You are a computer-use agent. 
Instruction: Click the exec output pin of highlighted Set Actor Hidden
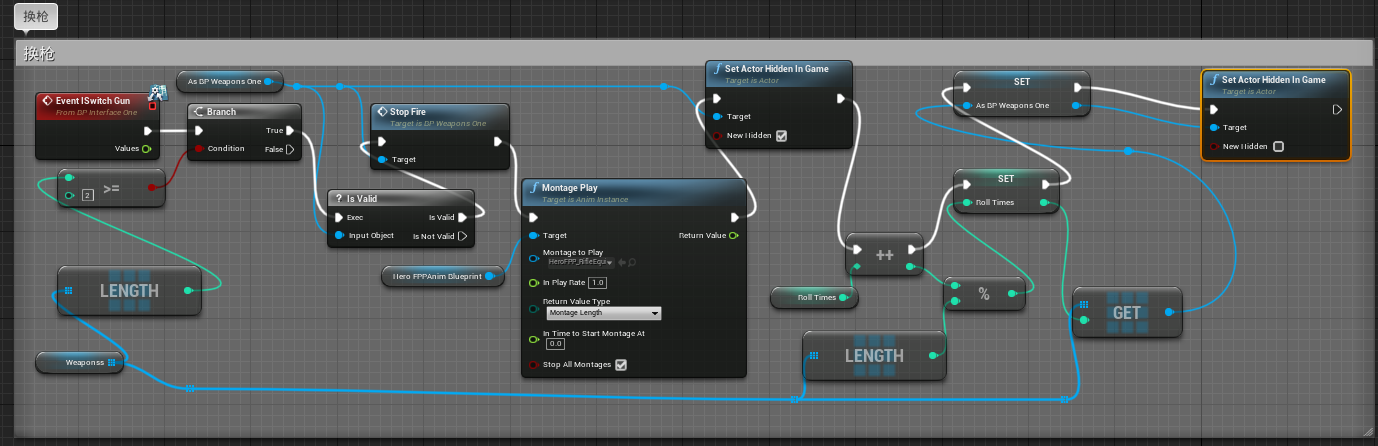(x=1337, y=110)
